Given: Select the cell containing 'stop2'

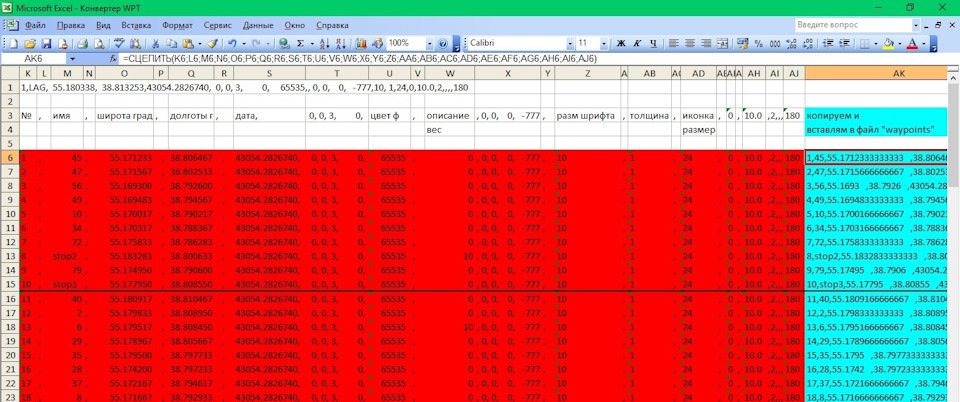Looking at the screenshot, I should [67, 256].
